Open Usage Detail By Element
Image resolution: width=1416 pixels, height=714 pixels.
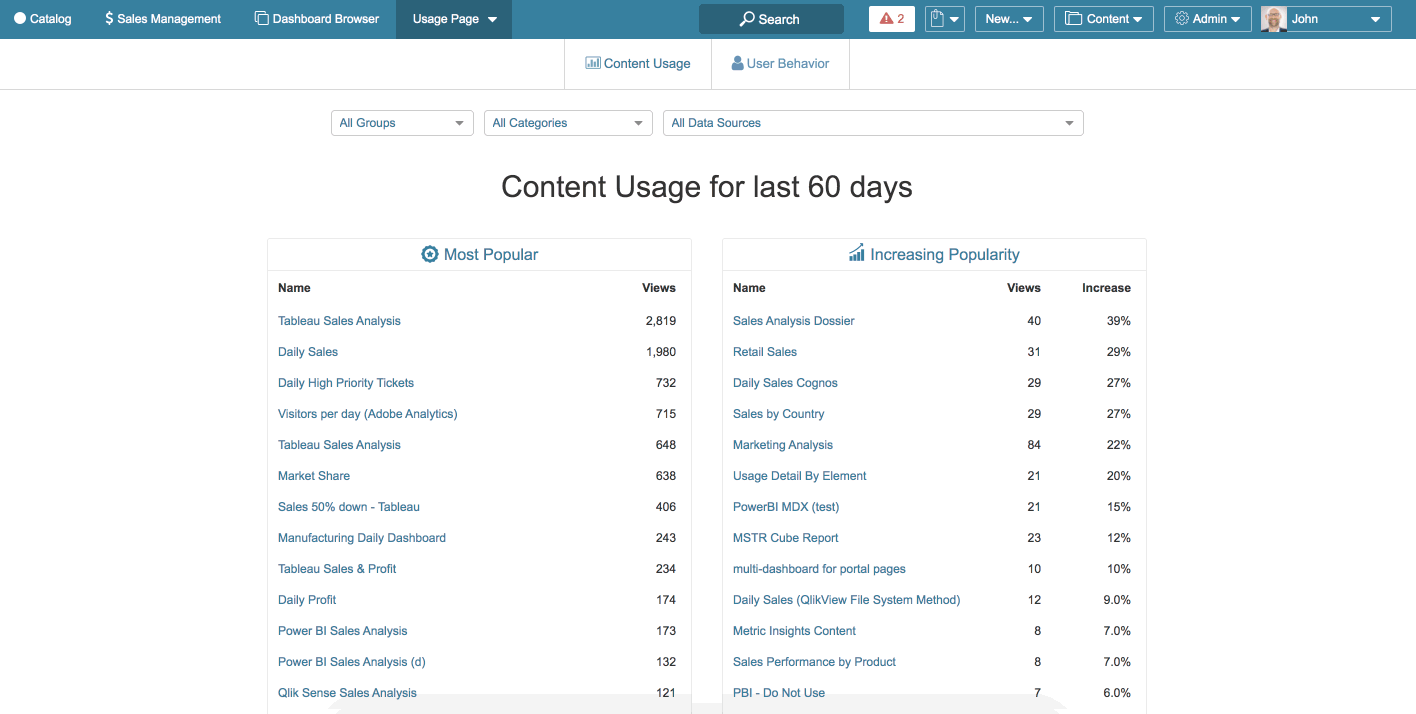point(800,476)
